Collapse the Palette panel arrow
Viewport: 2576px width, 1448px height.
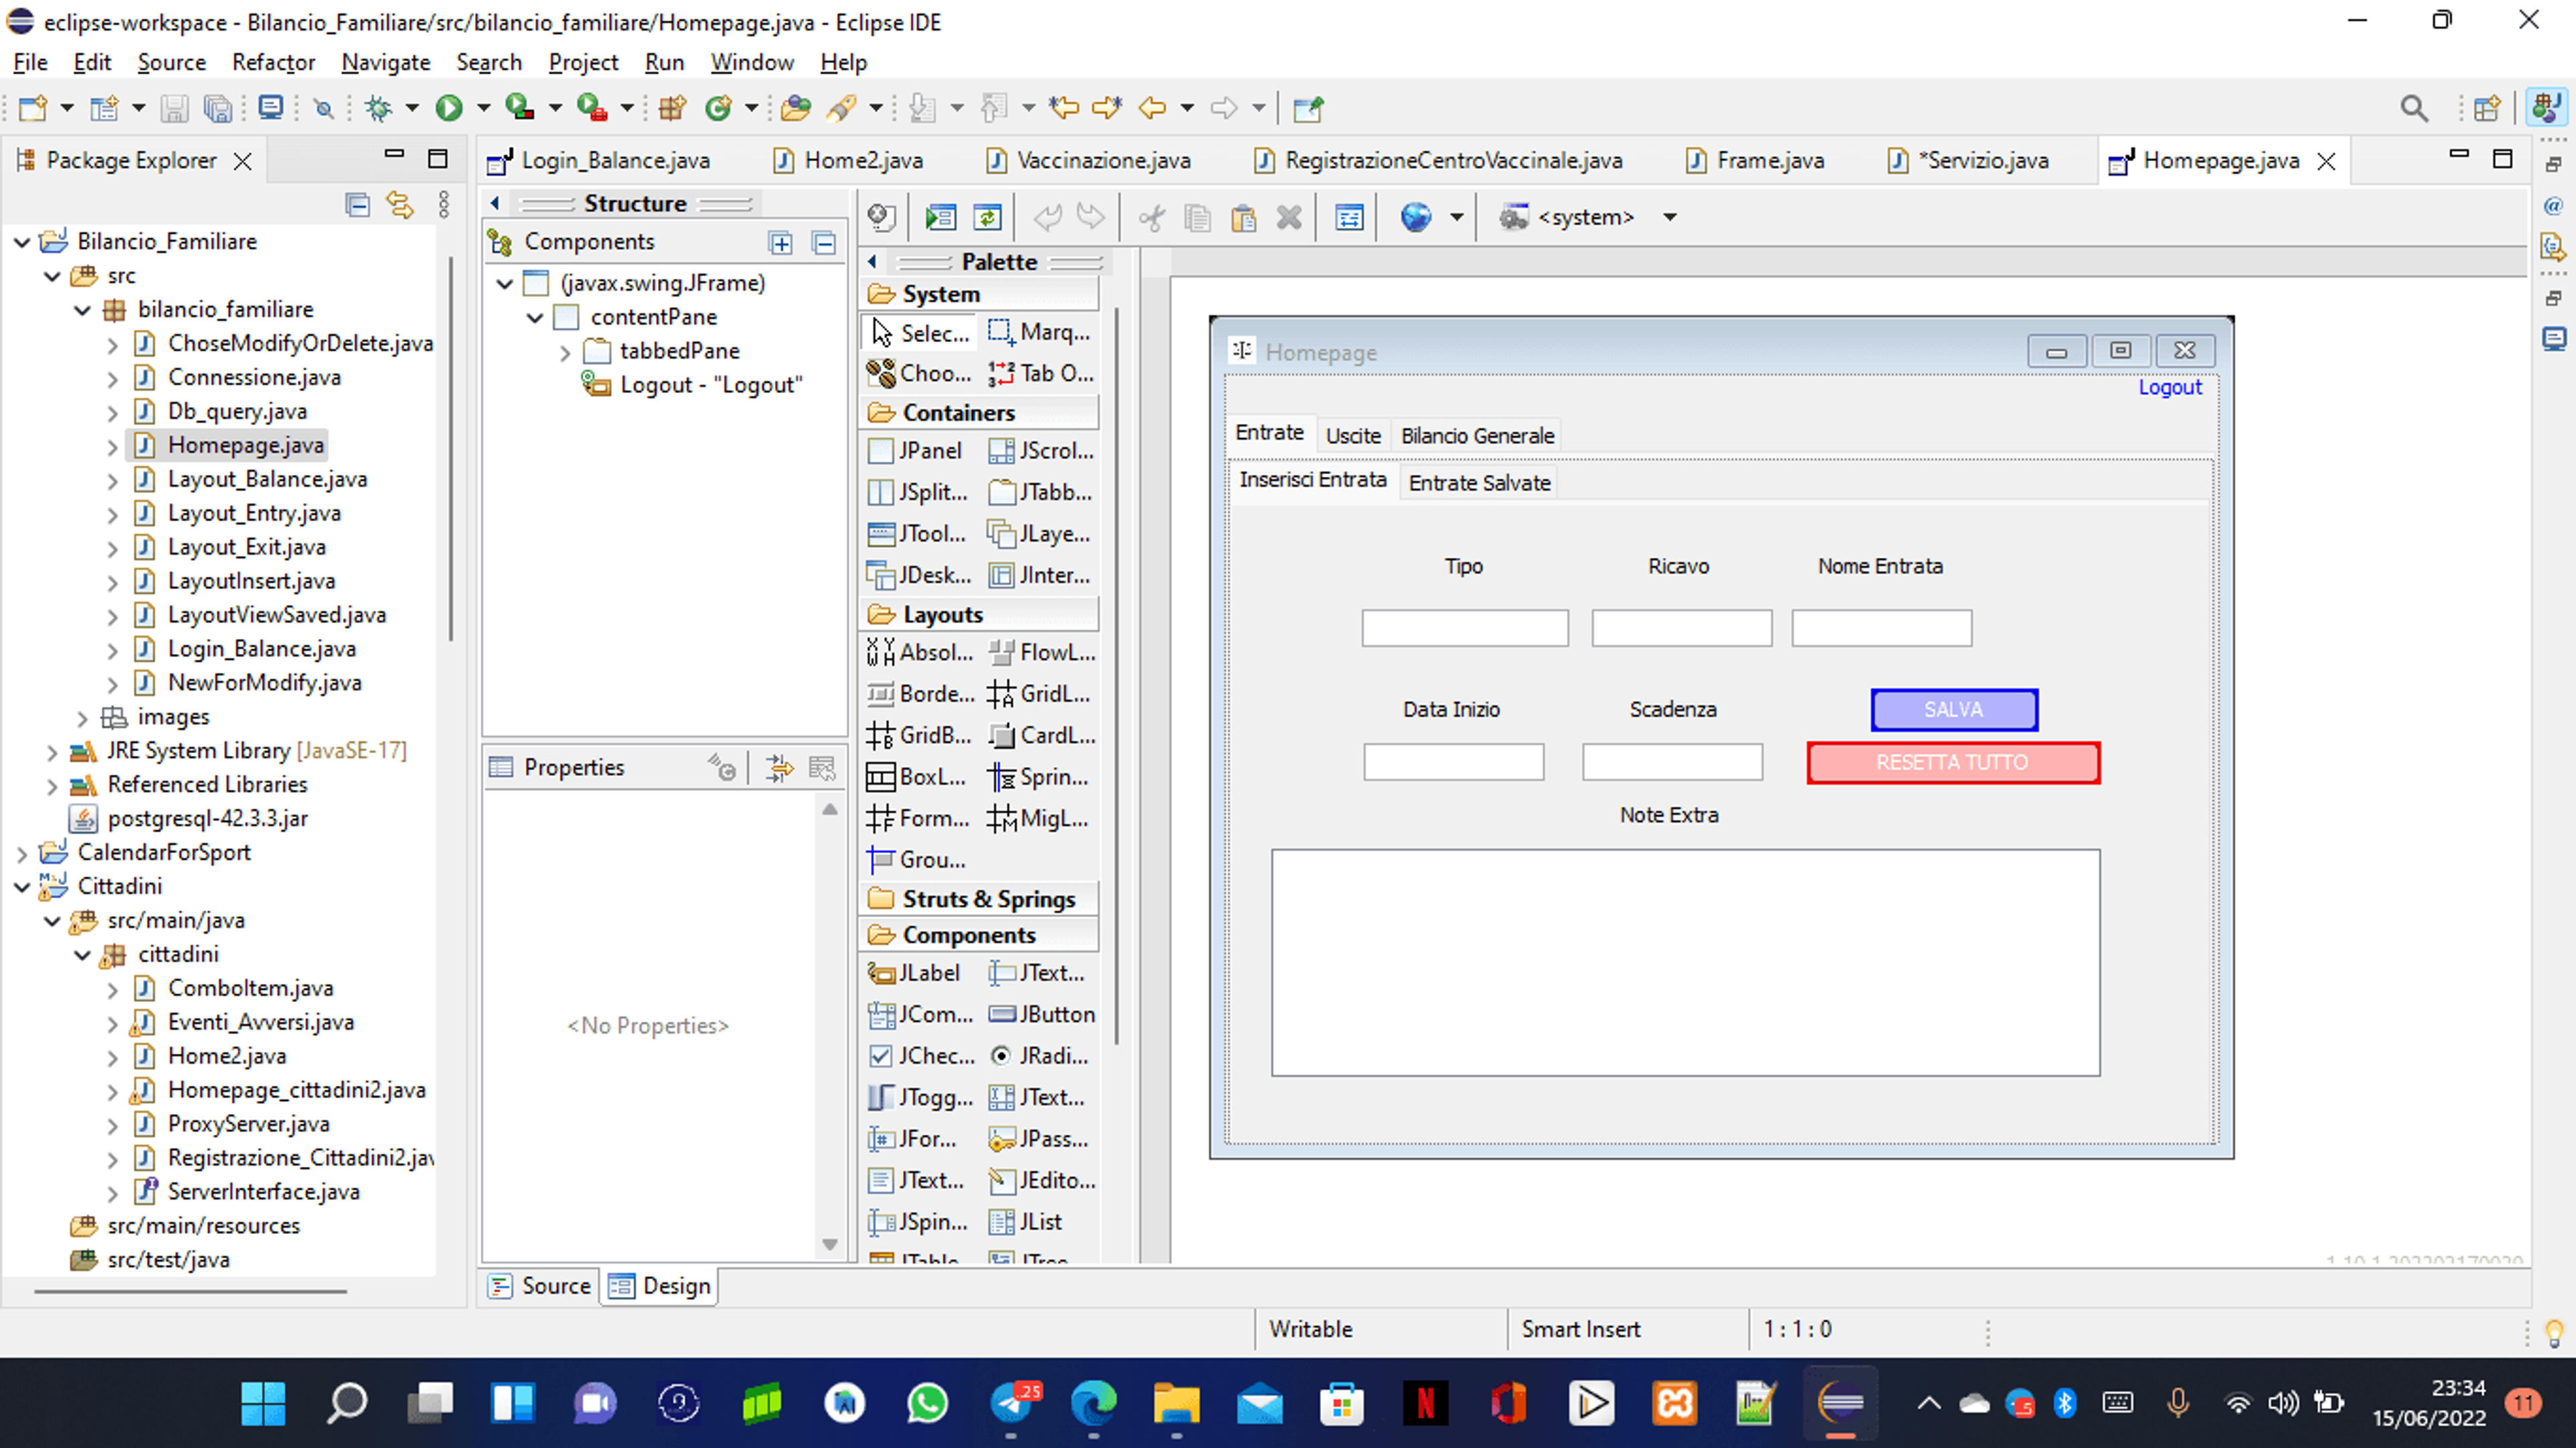click(x=872, y=262)
